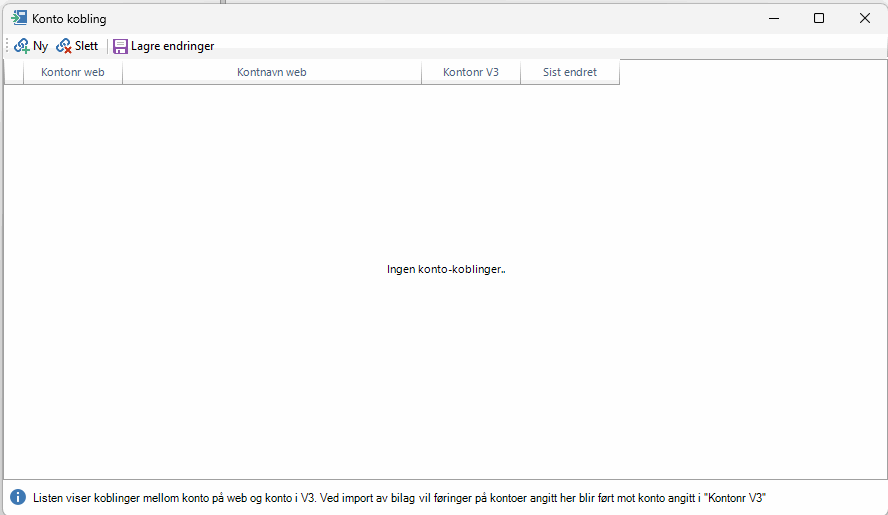
Task: Click the Konto kobling title text
Action: tap(69, 19)
